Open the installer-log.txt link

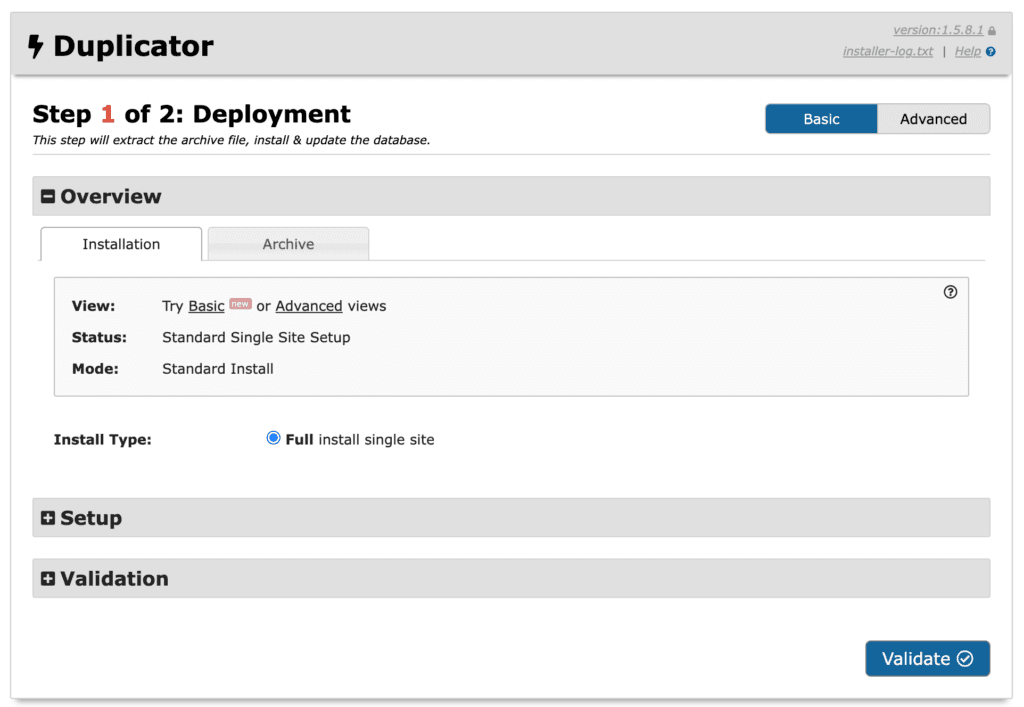(x=888, y=51)
